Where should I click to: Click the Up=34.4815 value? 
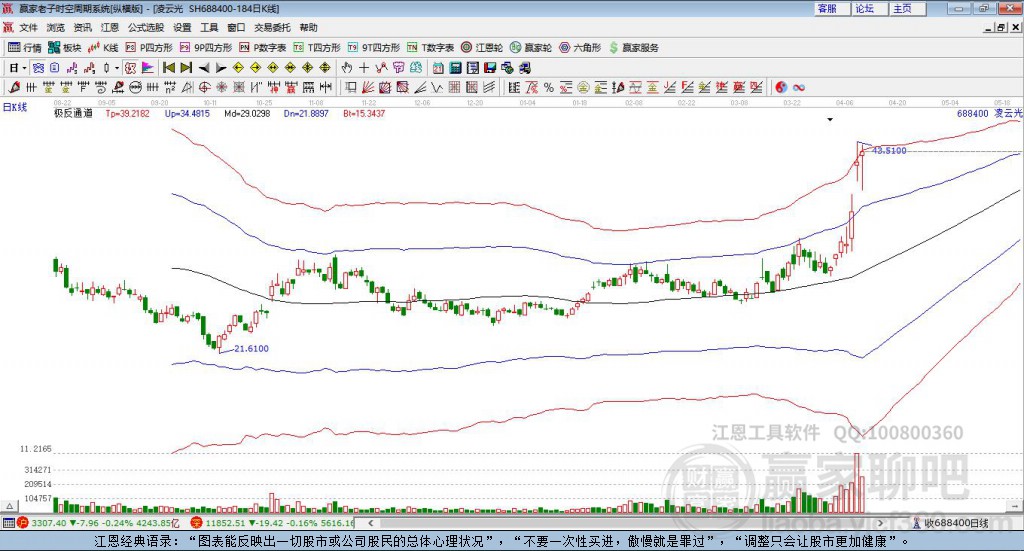[x=187, y=114]
